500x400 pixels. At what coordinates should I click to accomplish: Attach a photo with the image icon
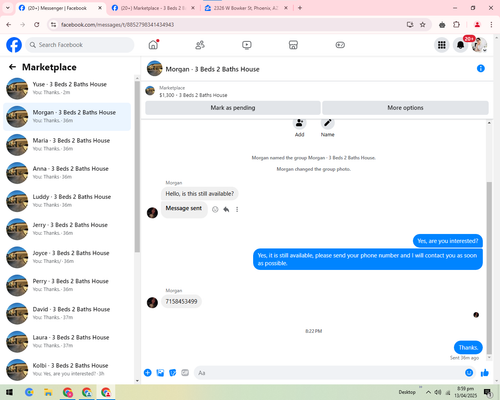point(160,373)
